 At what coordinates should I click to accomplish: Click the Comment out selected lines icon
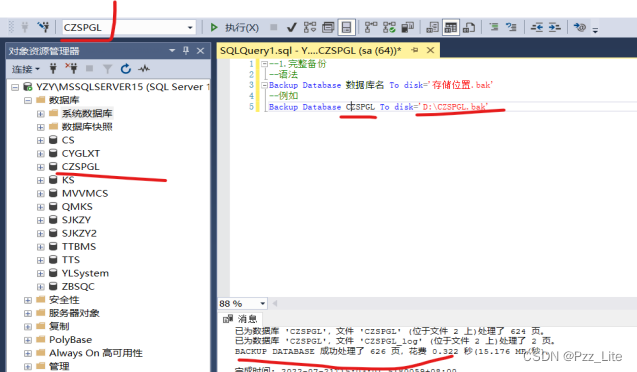(x=494, y=28)
